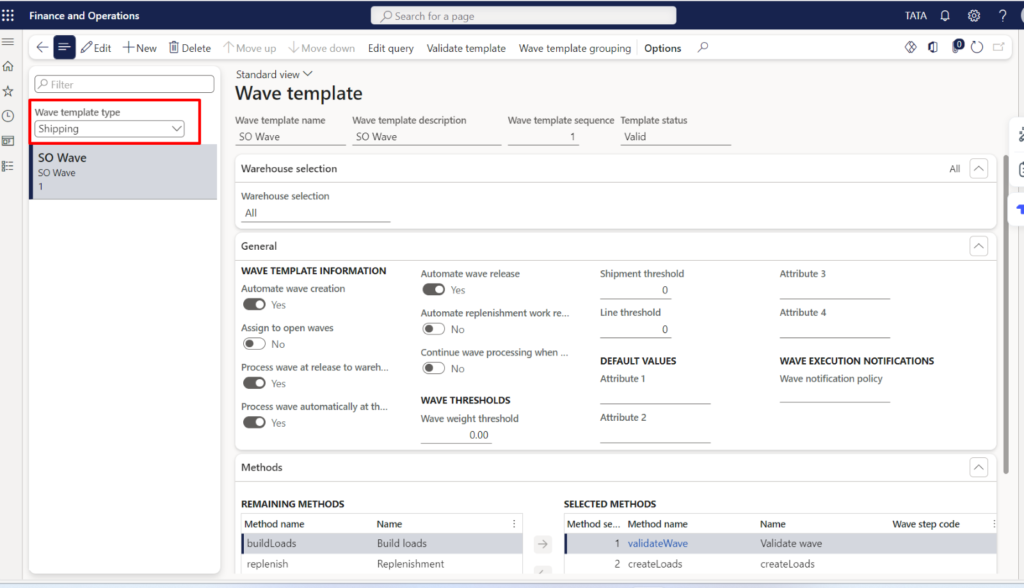Click Move up in the action pane

[249, 48]
